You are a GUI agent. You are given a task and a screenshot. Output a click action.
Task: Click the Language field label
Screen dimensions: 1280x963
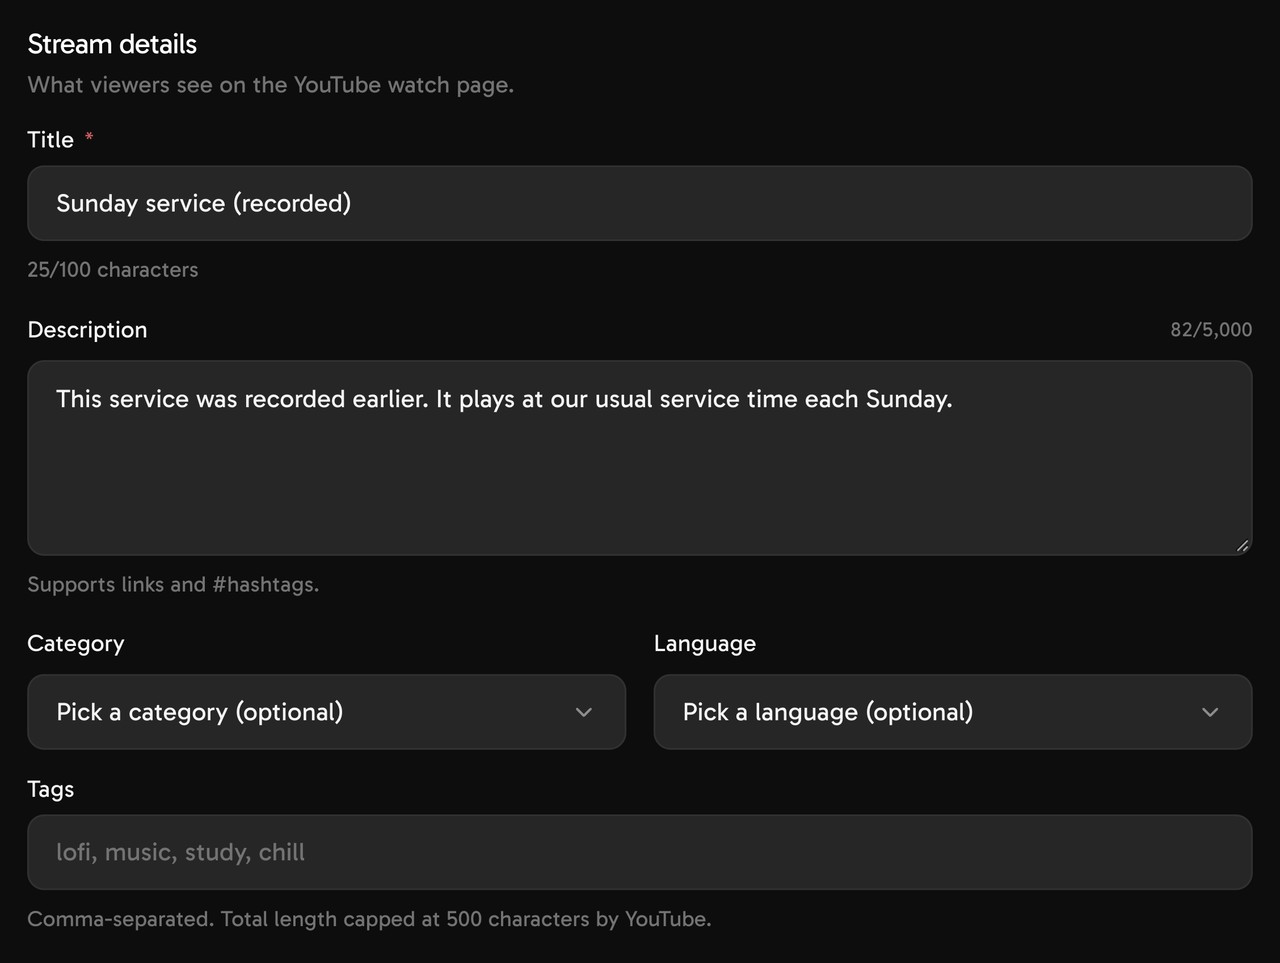coord(705,644)
